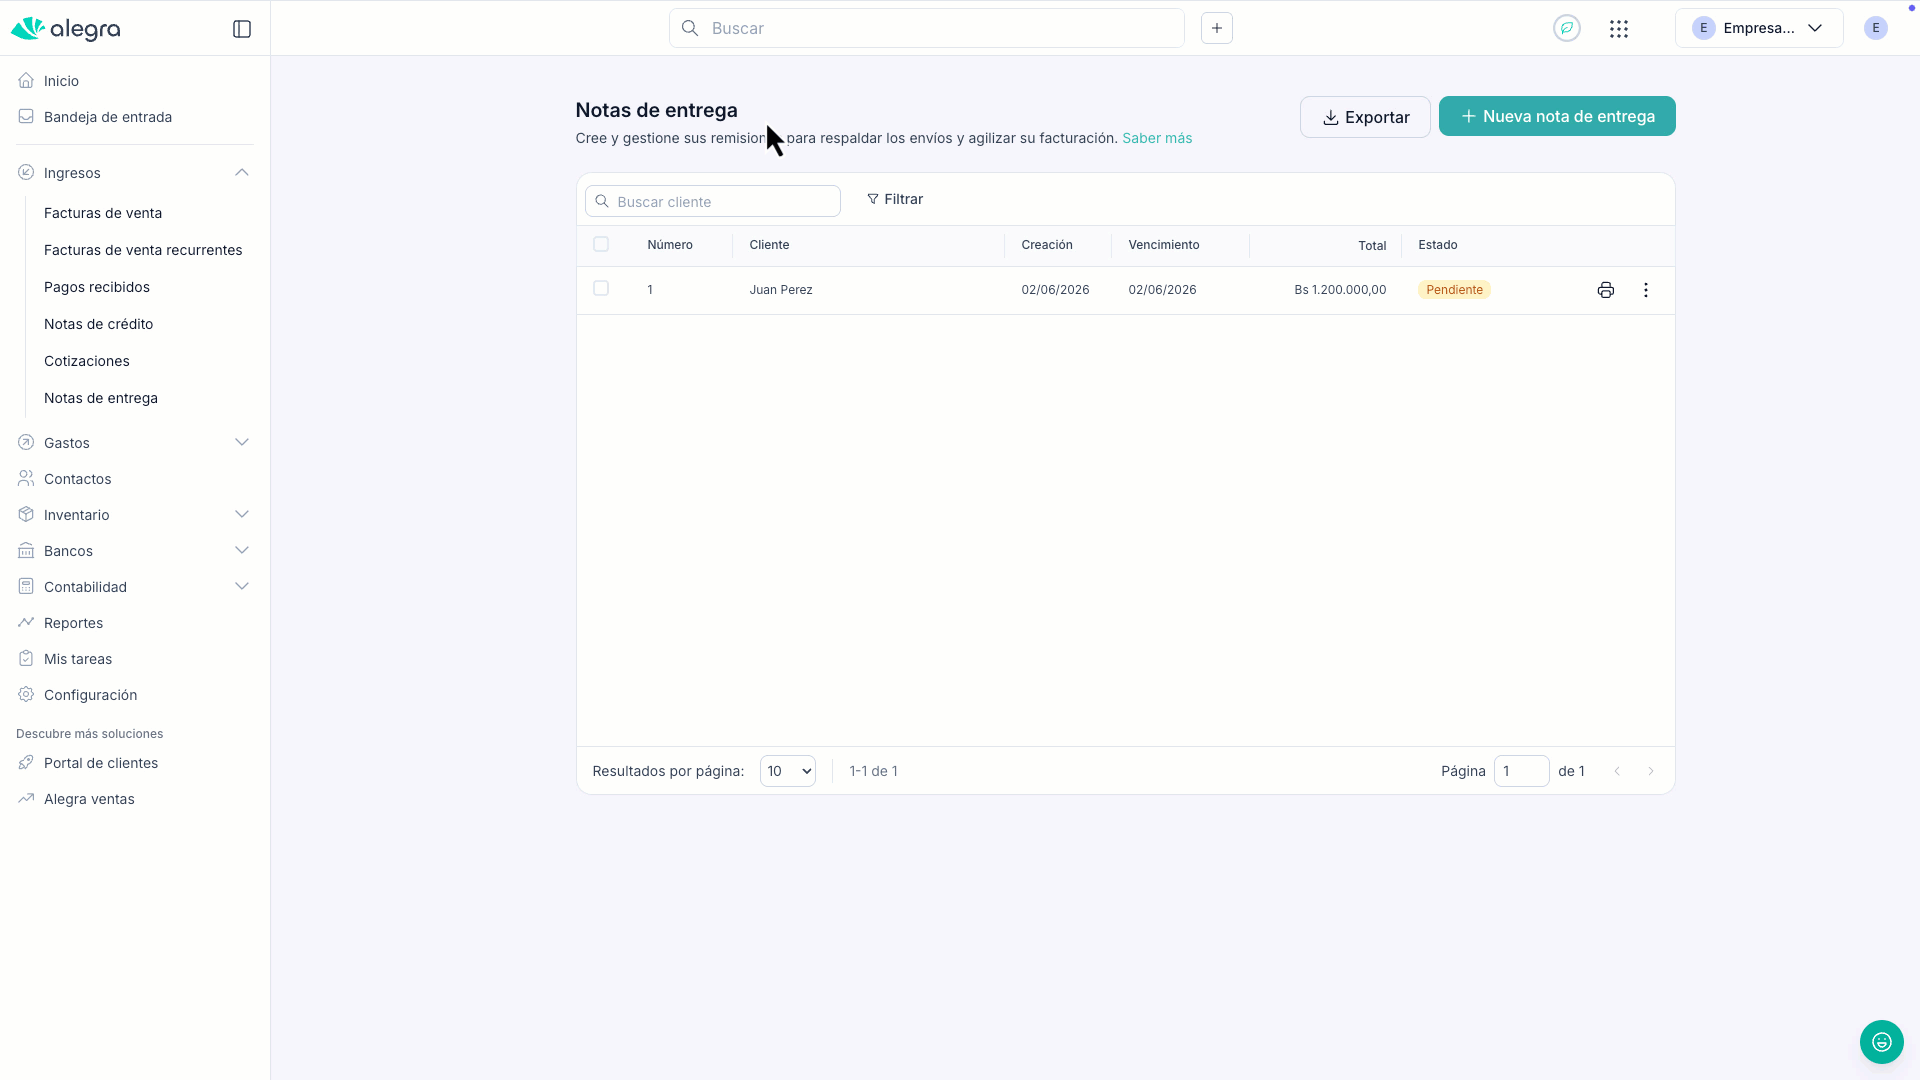The image size is (1920, 1080).
Task: Click the Exportar button
Action: pos(1365,117)
